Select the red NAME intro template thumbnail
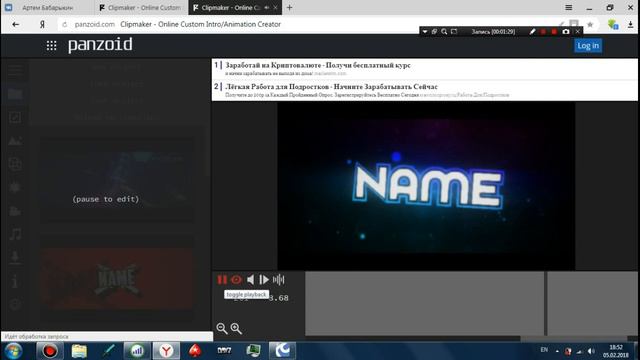This screenshot has width=640, height=360. [117, 278]
